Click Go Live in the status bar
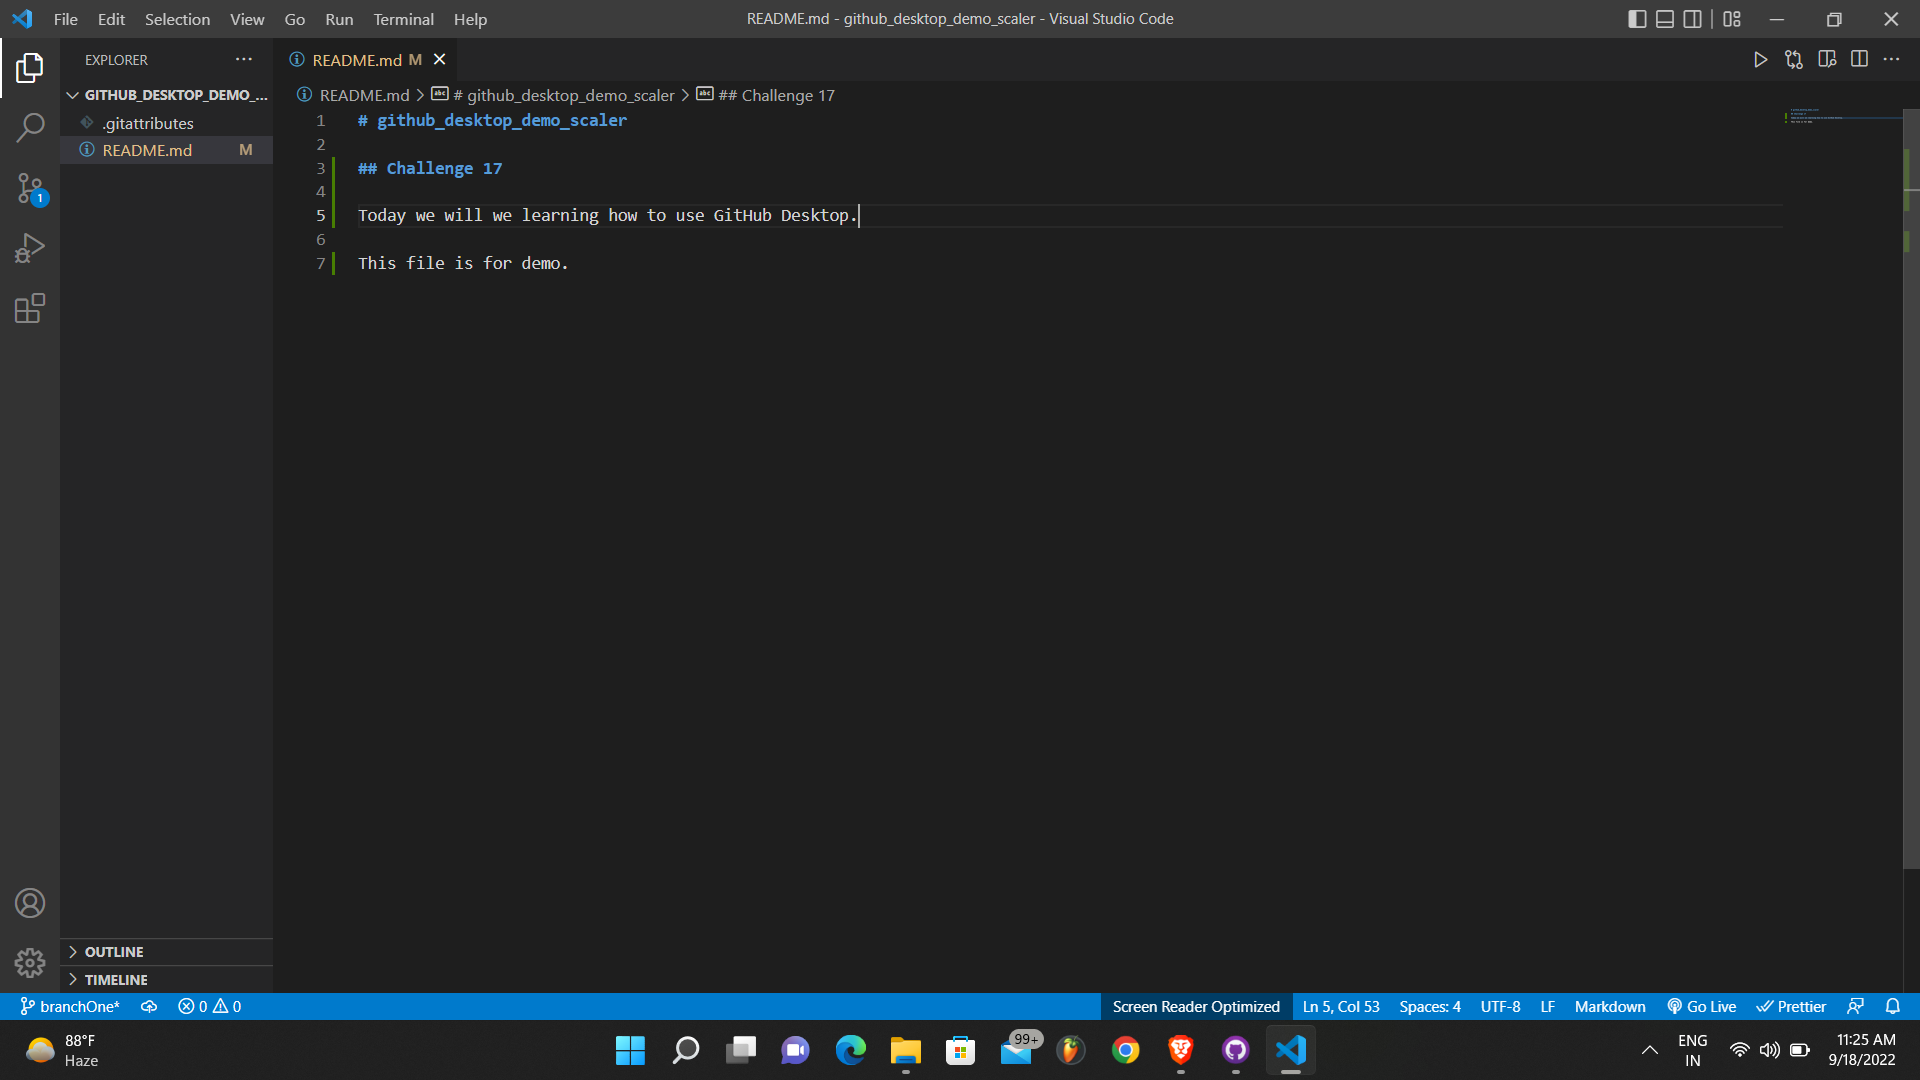 point(1702,1006)
